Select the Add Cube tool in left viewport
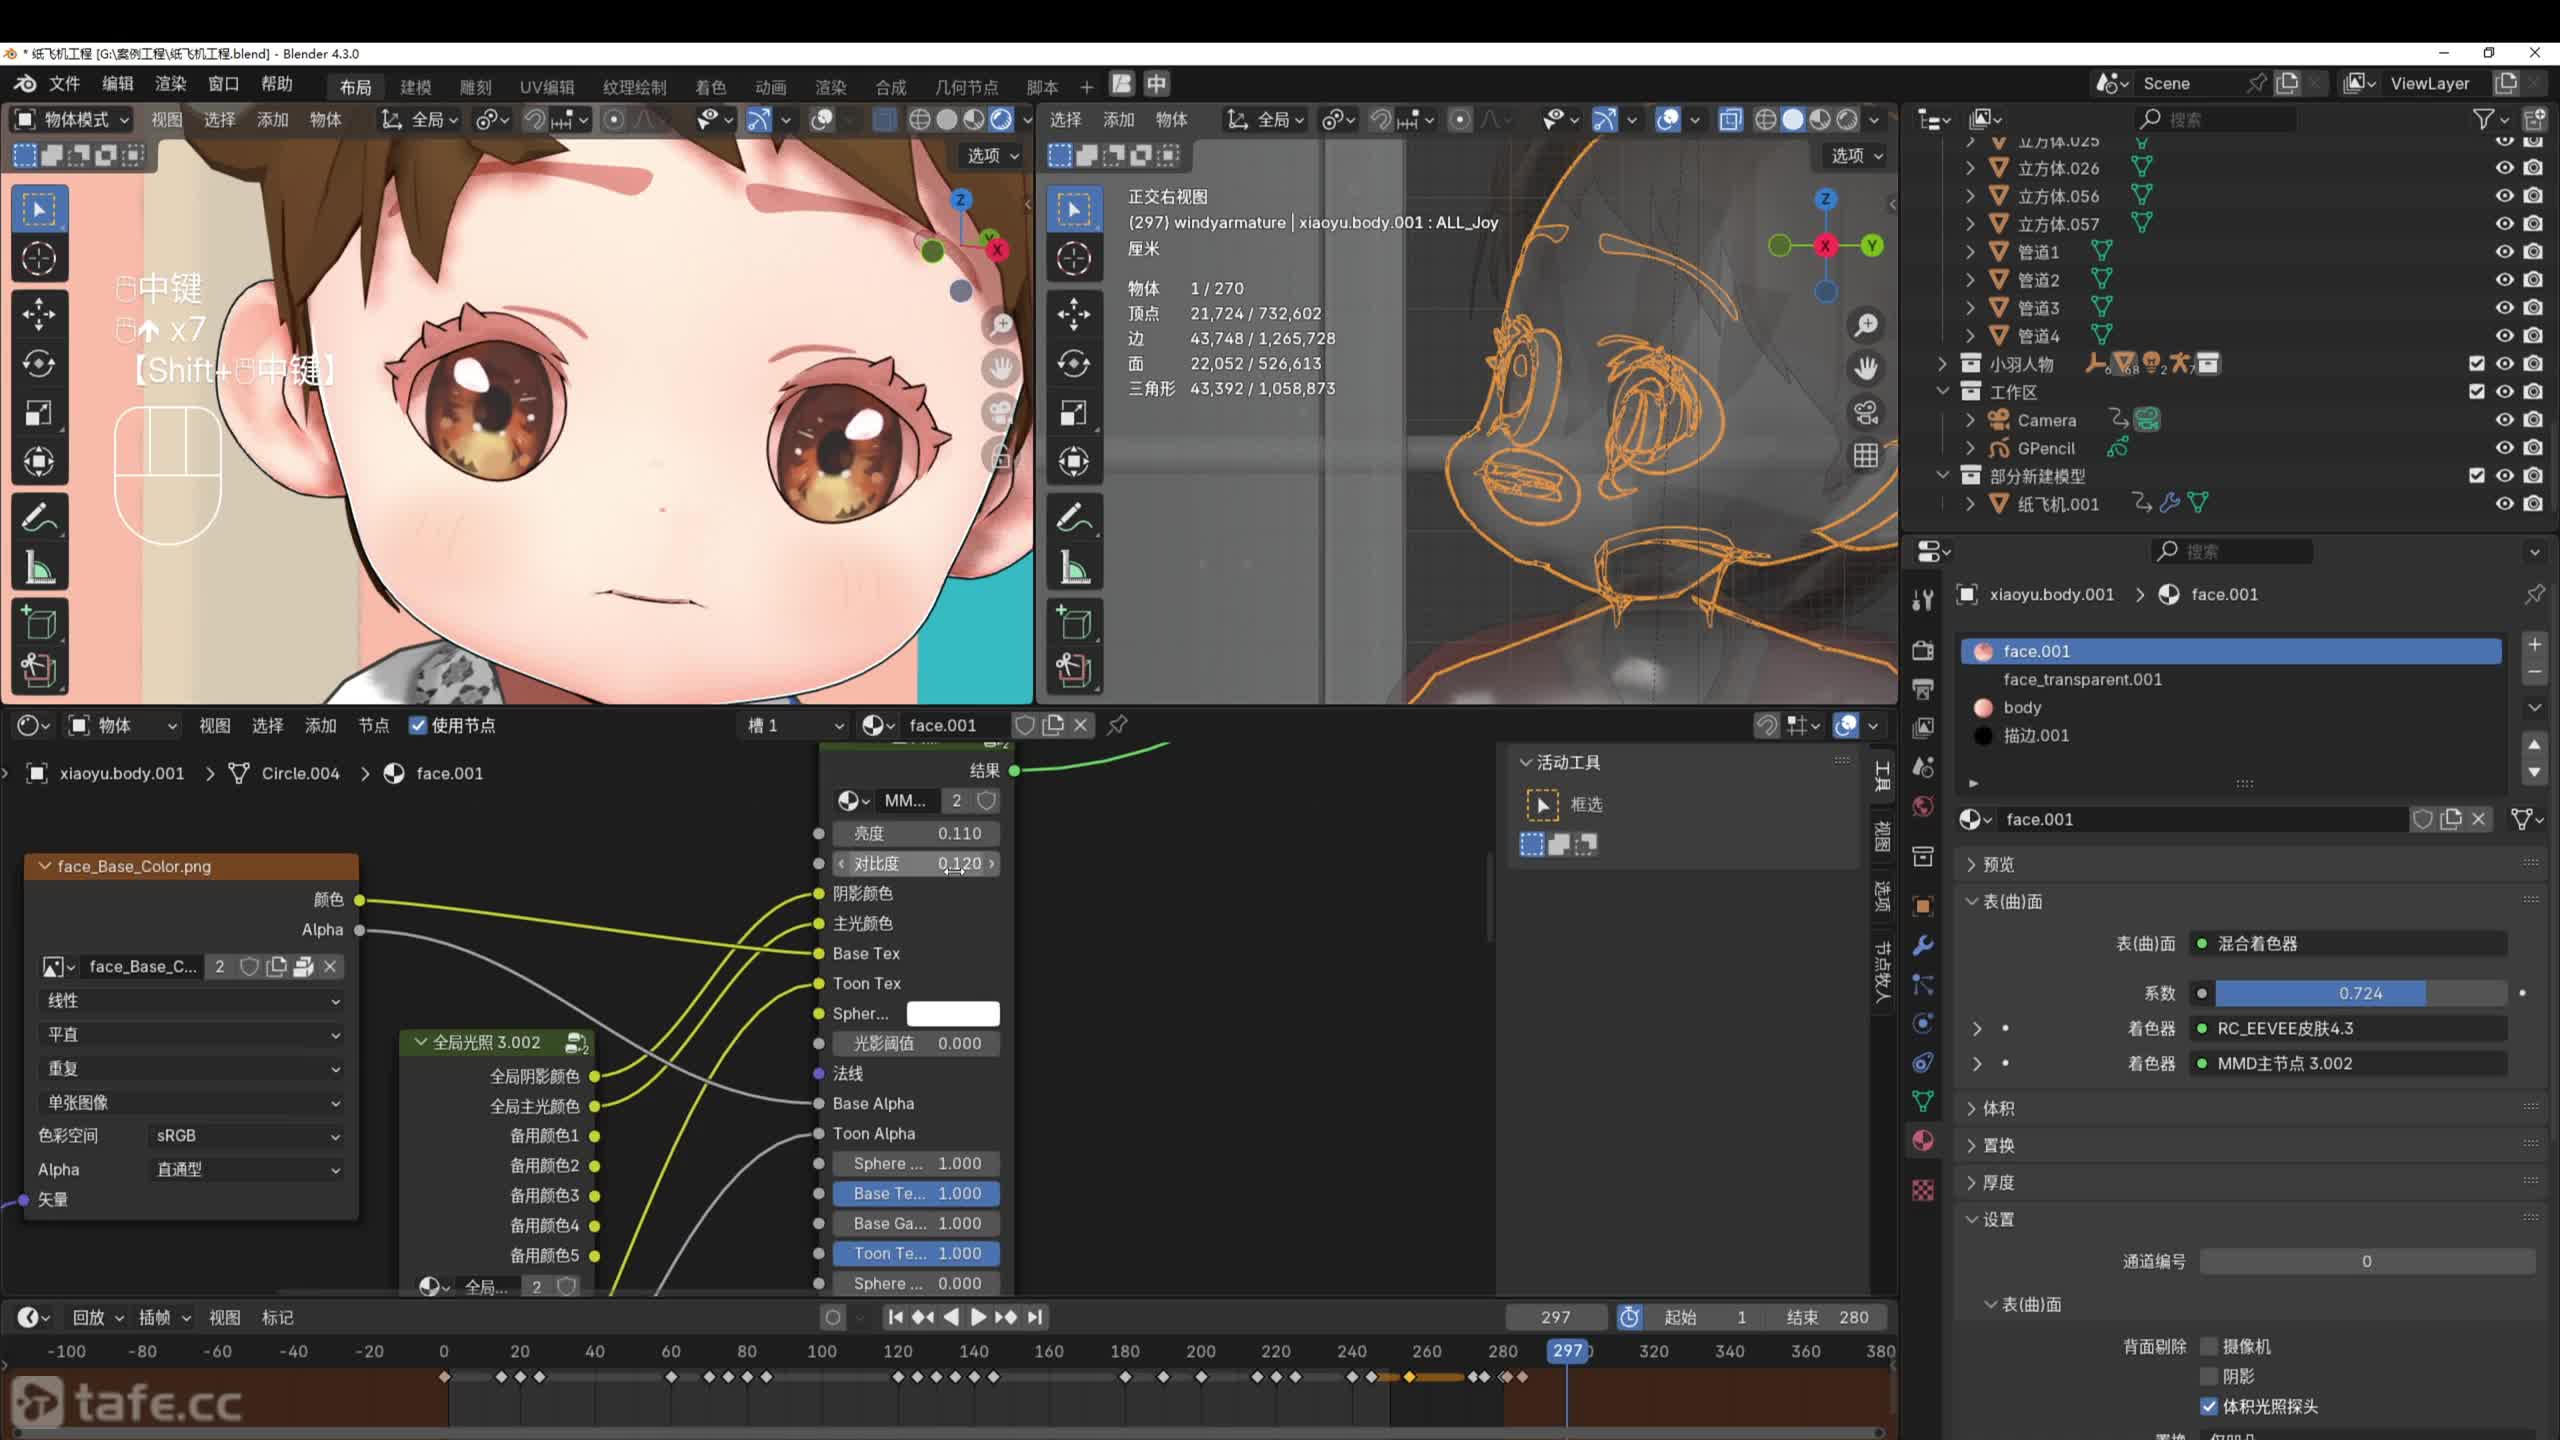The height and width of the screenshot is (1440, 2560). tap(39, 622)
